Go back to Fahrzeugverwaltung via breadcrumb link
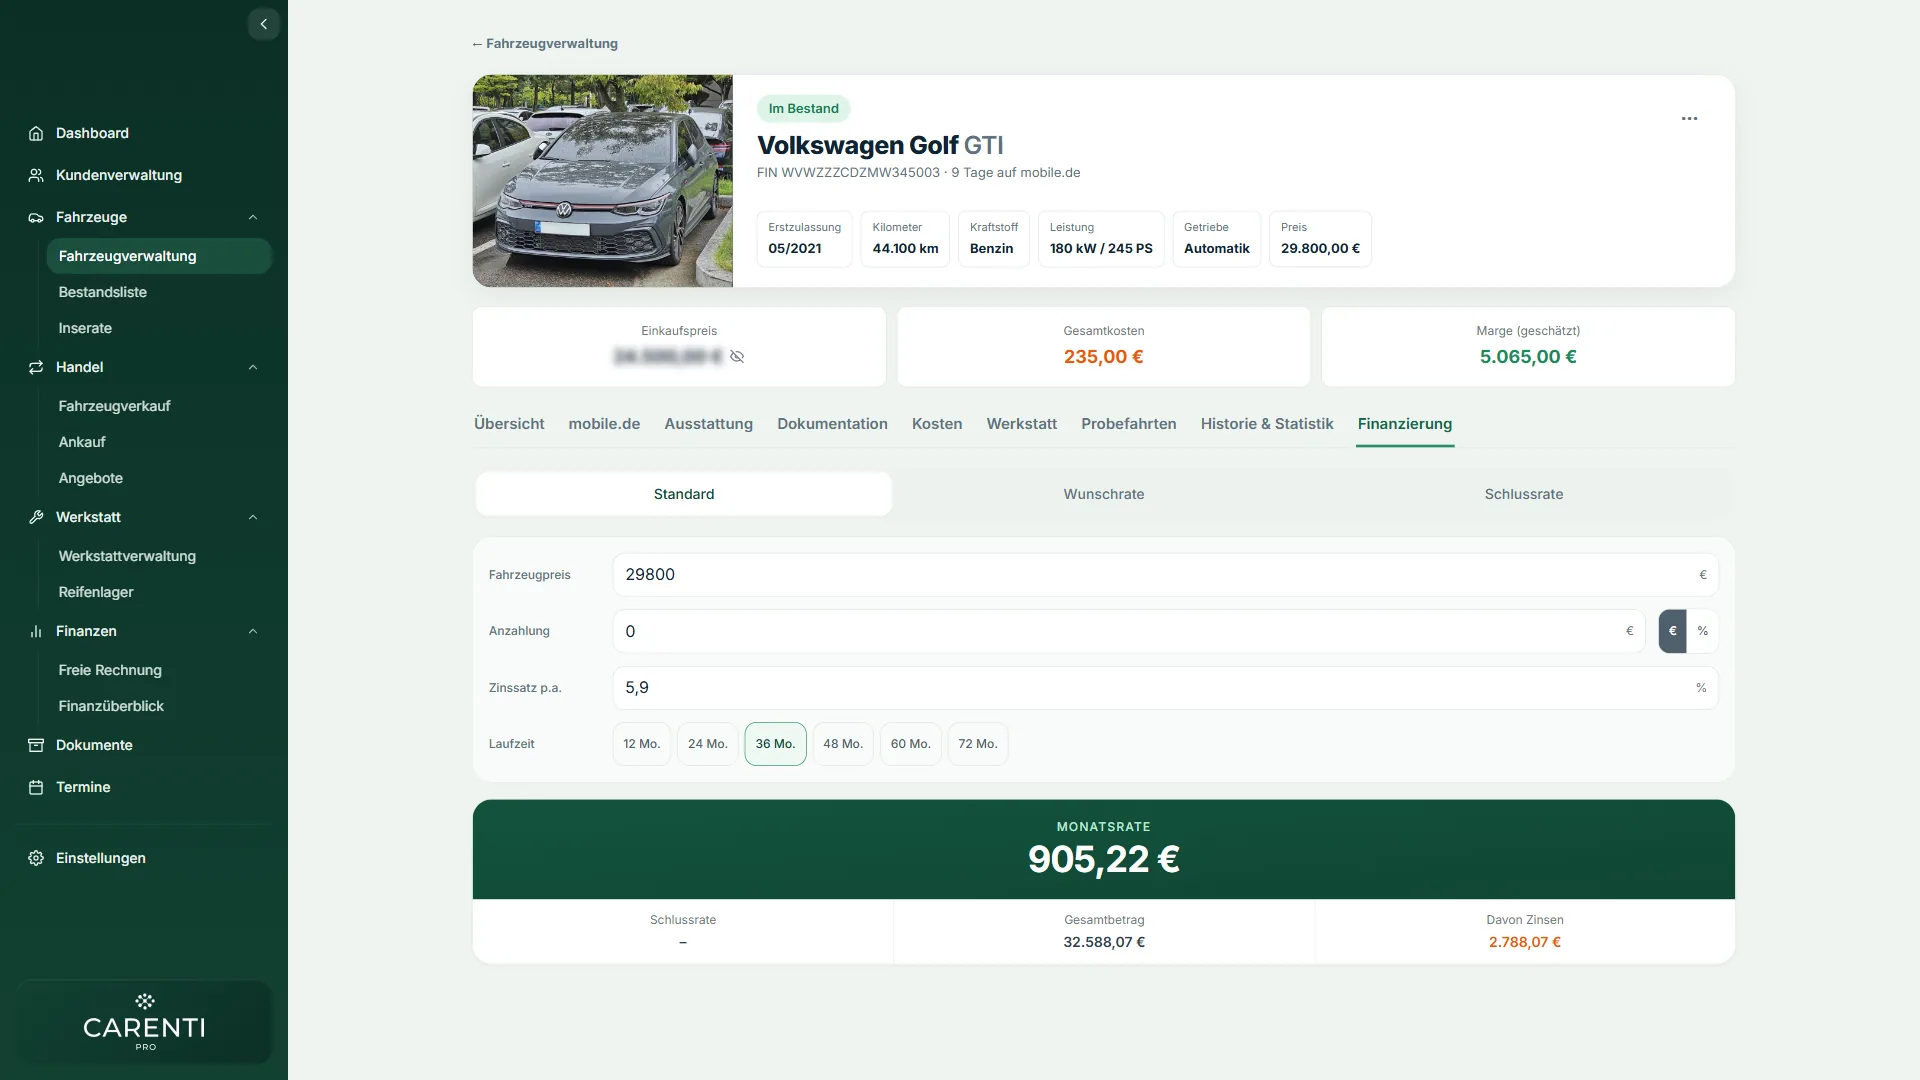The image size is (1920, 1080). pyautogui.click(x=545, y=44)
